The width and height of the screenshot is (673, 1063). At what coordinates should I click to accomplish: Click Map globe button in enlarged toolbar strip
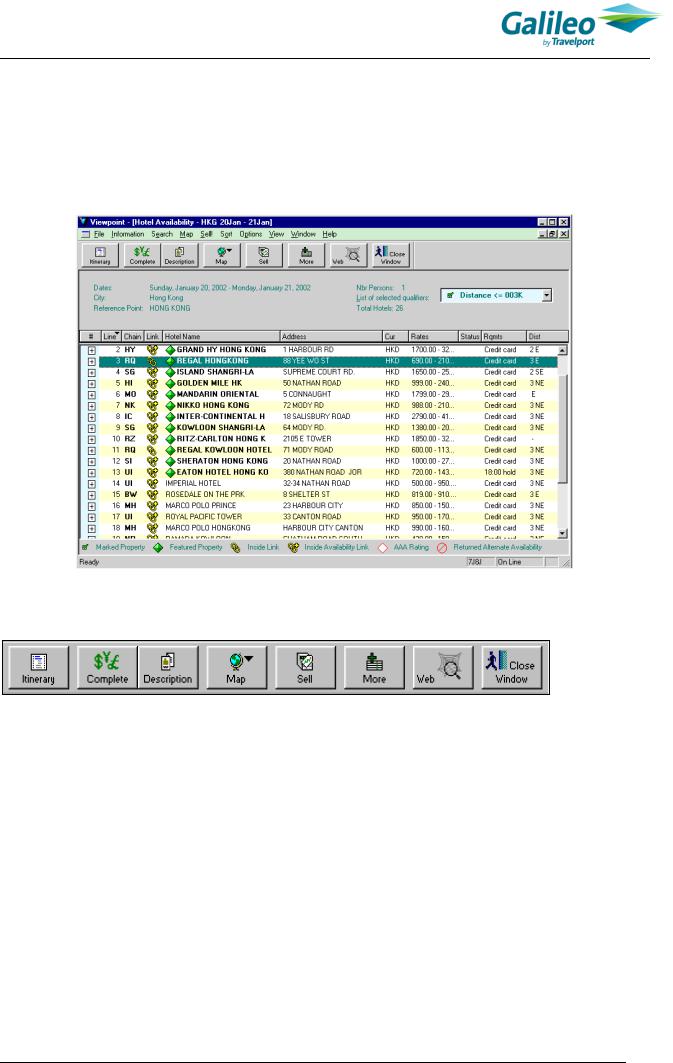[x=237, y=667]
